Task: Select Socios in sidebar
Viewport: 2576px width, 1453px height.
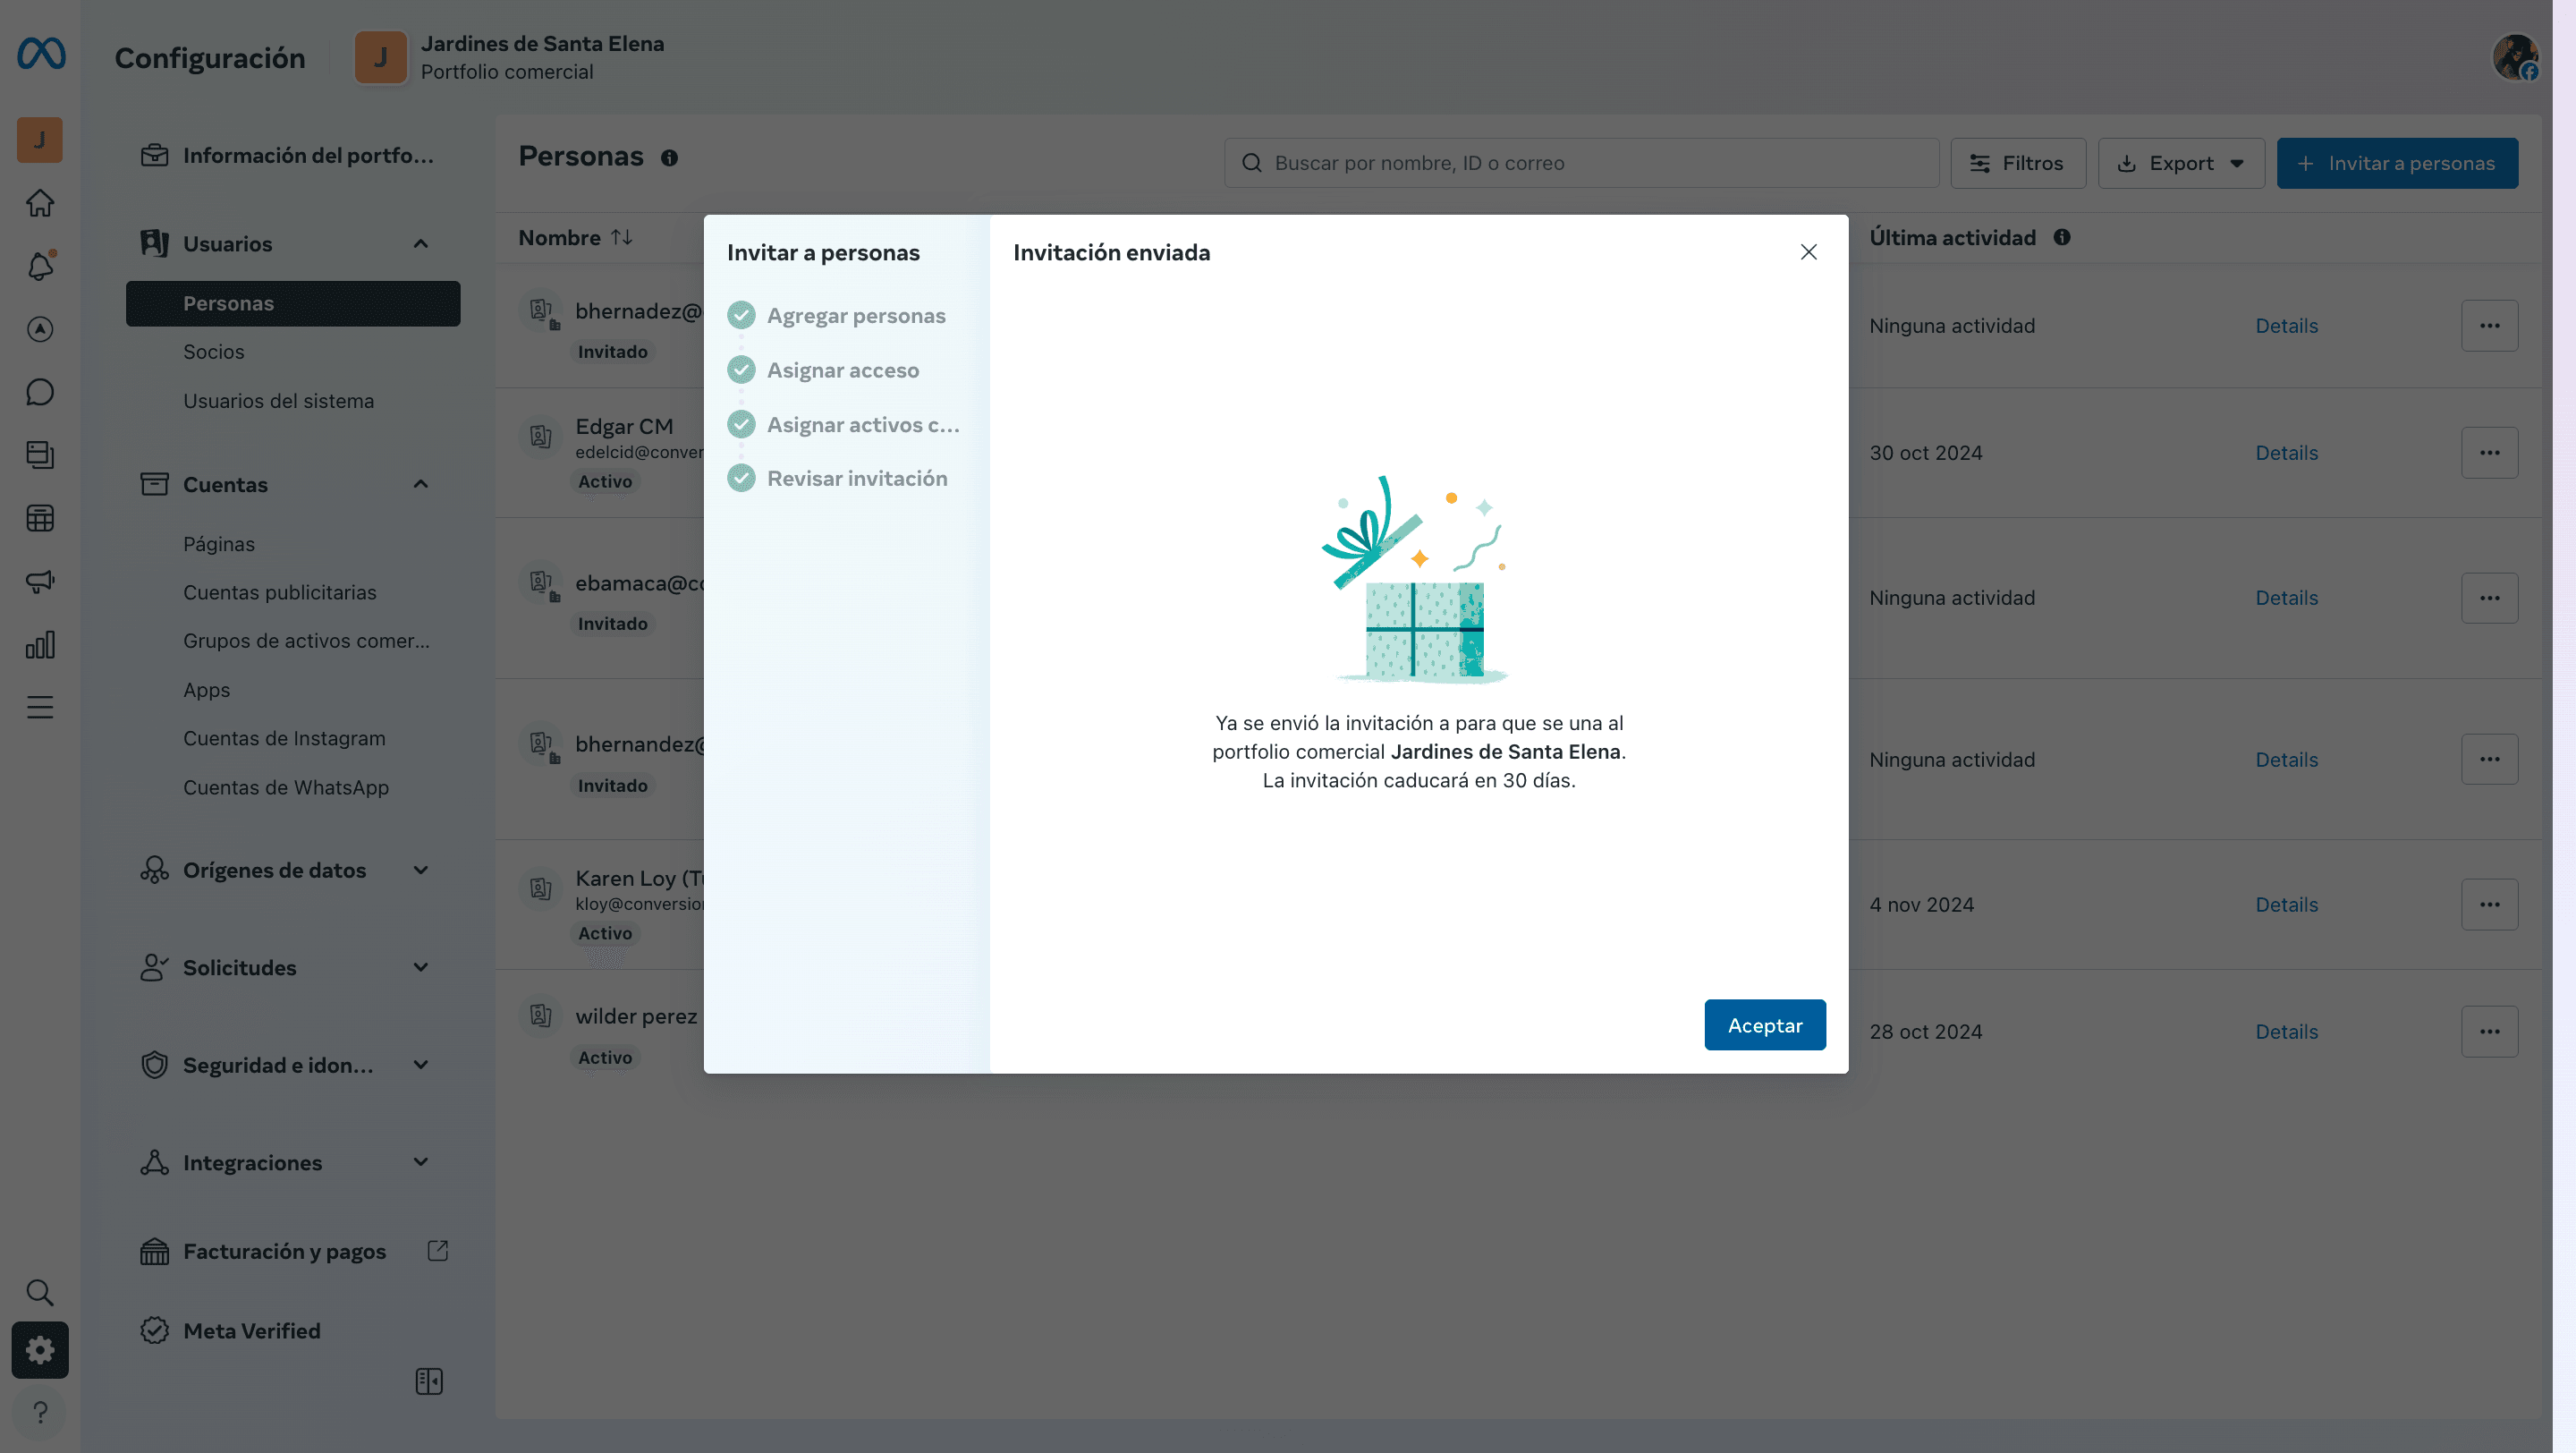Action: tap(214, 352)
